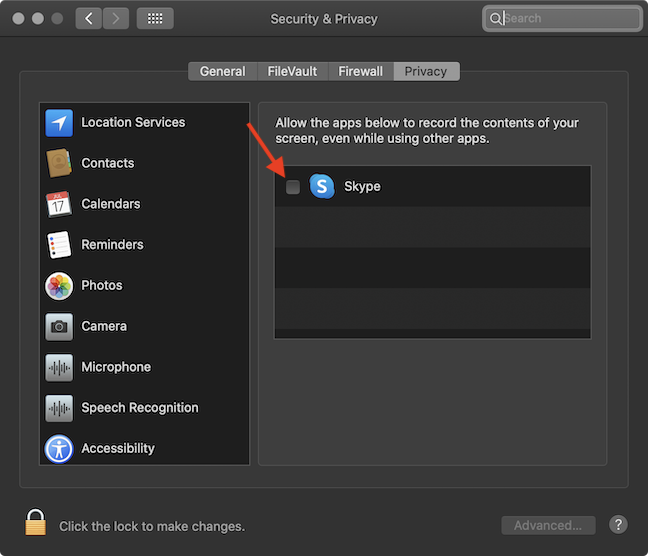
Task: Click the Reminders list icon
Action: [59, 245]
